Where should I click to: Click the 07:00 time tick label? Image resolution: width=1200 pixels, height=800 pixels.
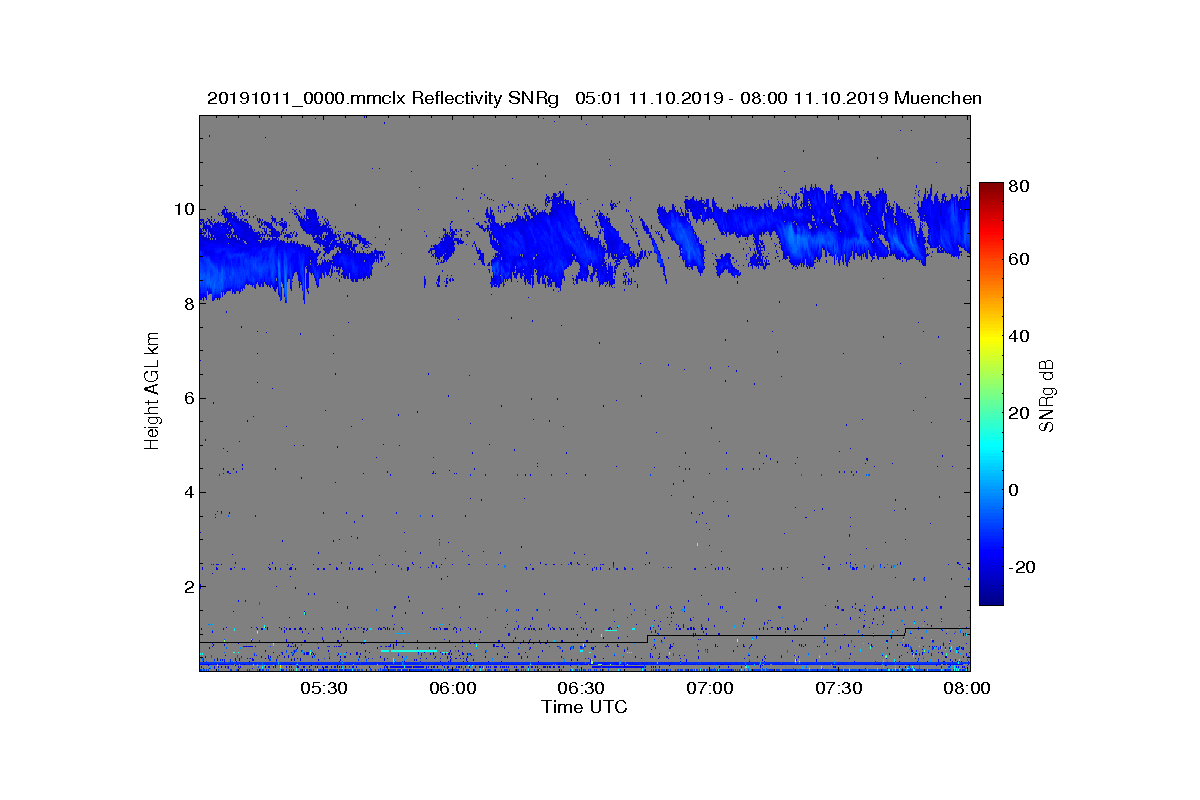pyautogui.click(x=710, y=689)
